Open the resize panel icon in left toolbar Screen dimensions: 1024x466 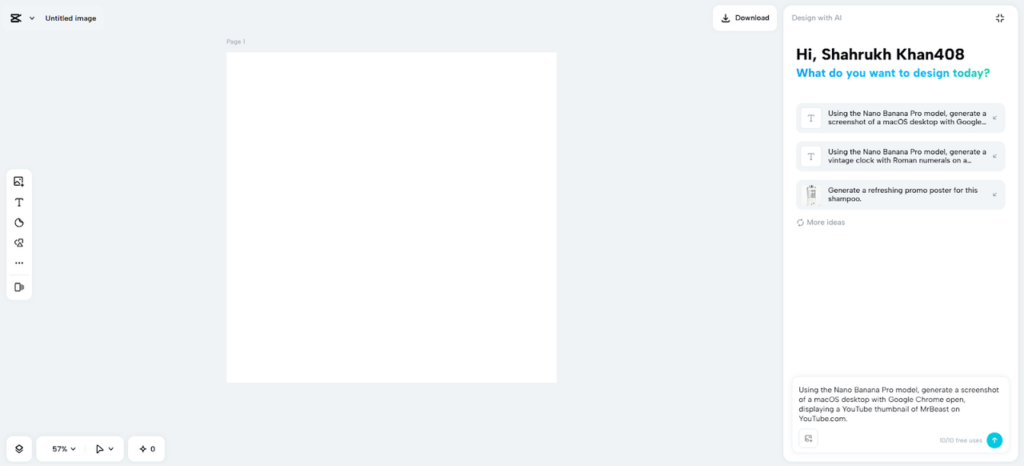tap(19, 287)
